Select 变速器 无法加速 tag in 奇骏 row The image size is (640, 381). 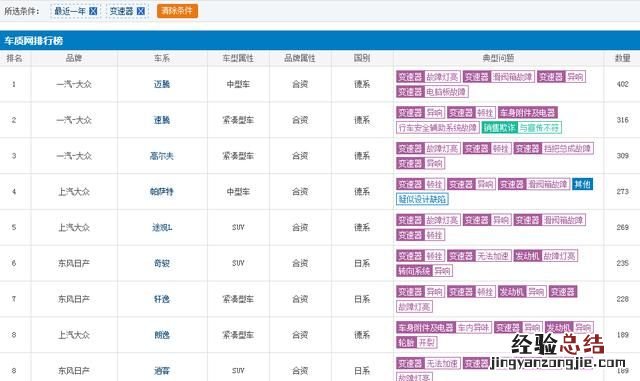[479, 256]
